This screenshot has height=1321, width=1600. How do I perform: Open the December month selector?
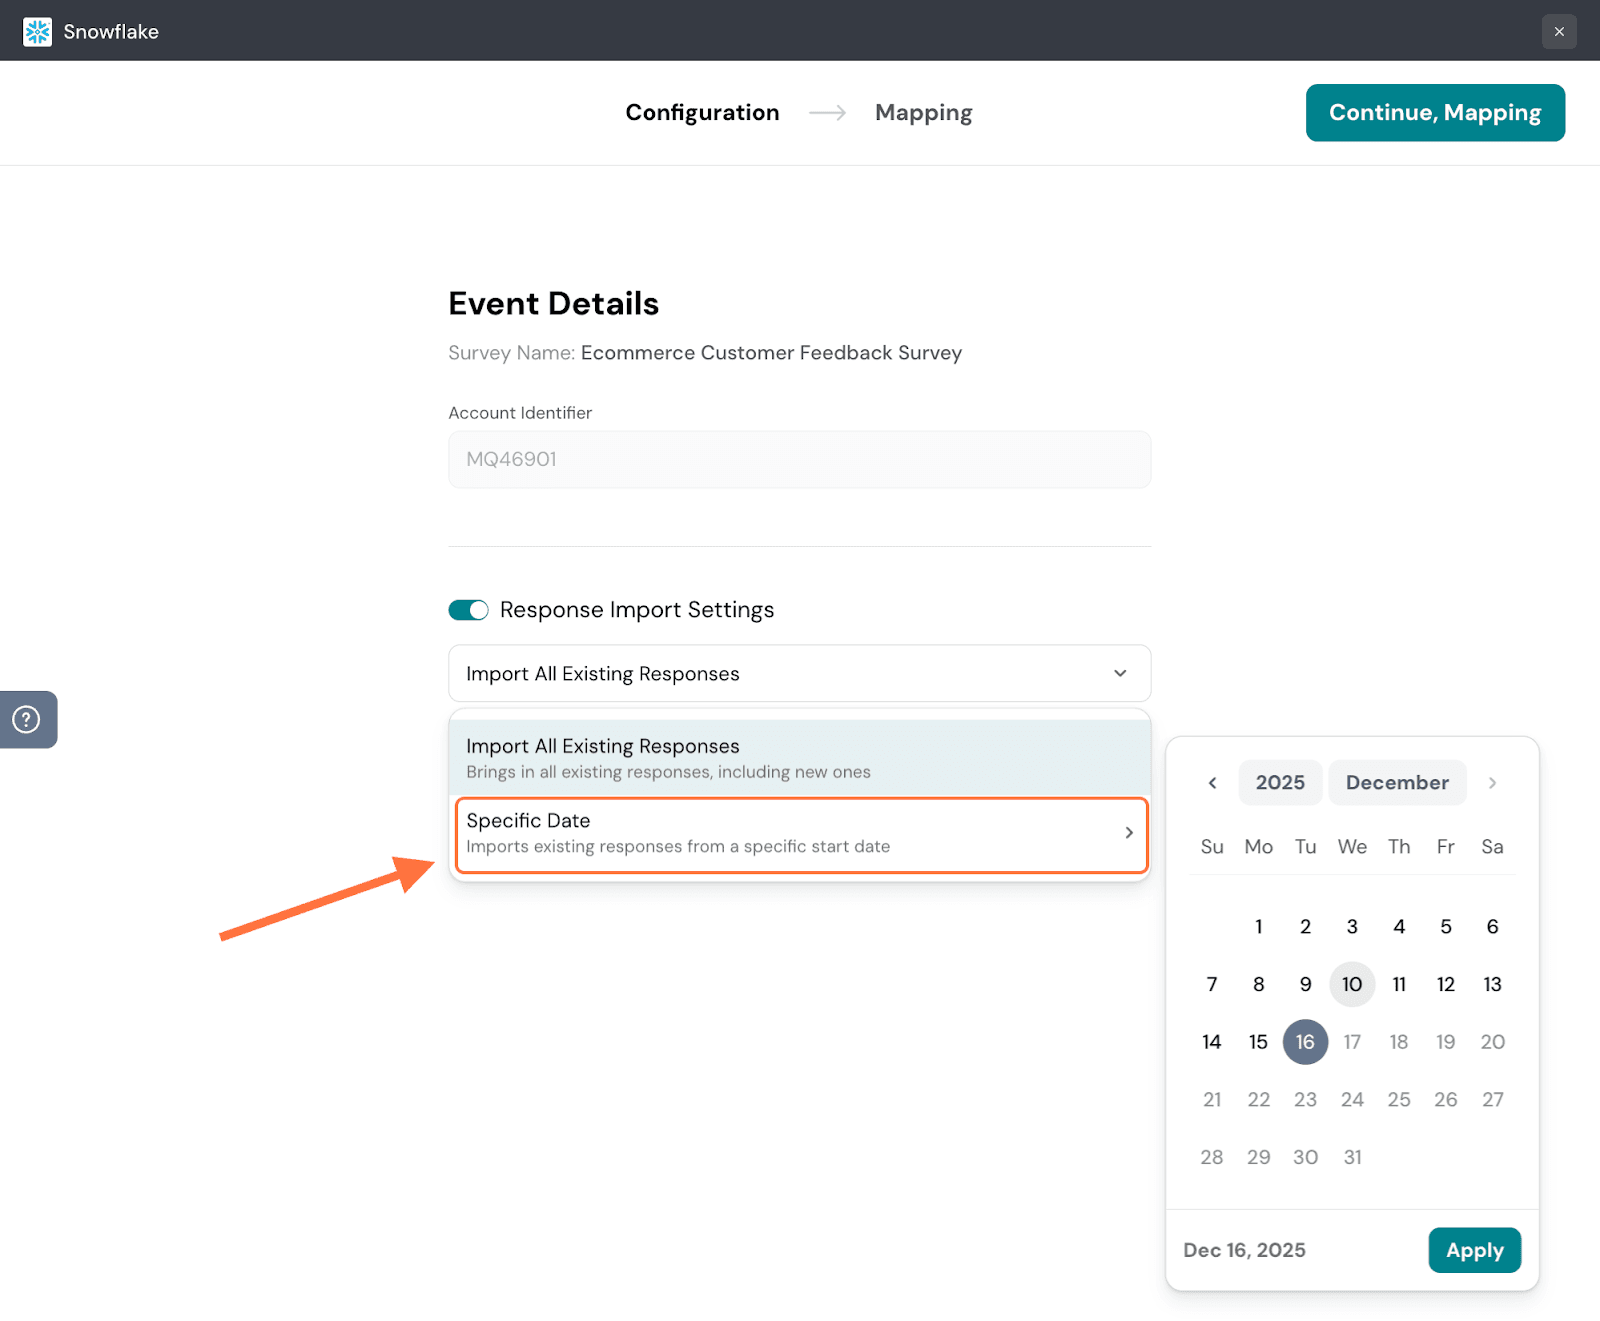pos(1396,783)
